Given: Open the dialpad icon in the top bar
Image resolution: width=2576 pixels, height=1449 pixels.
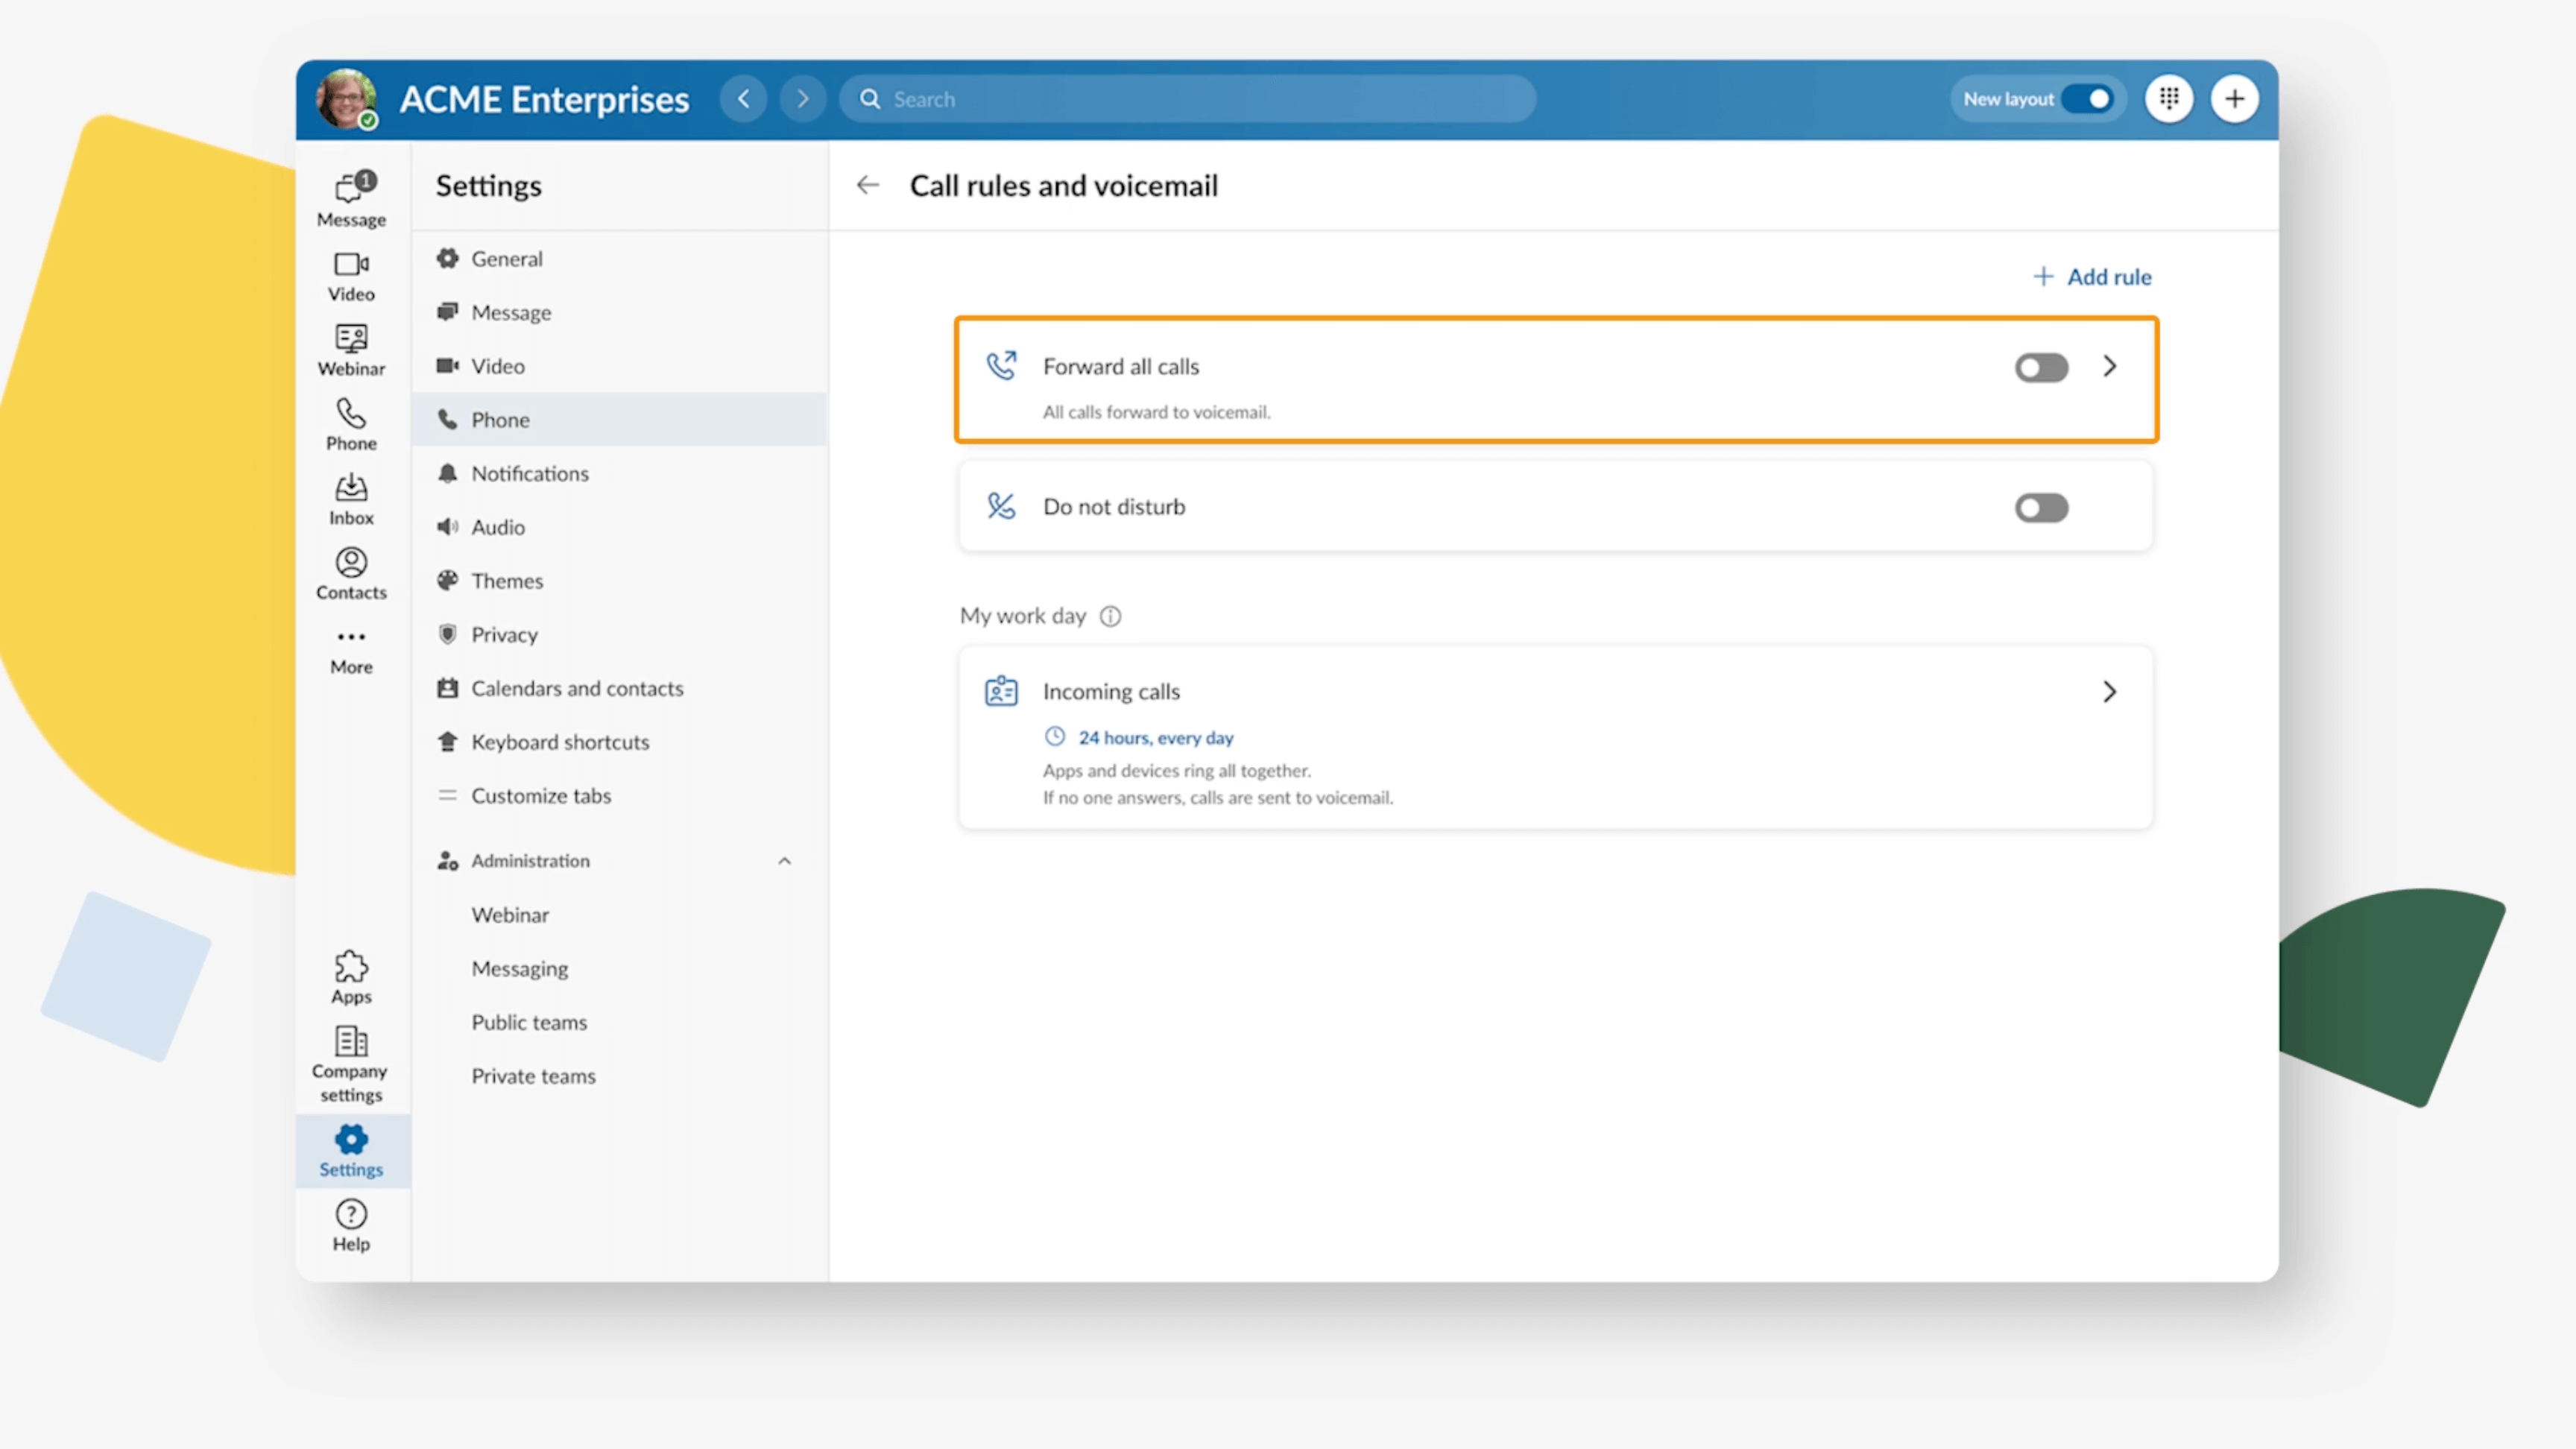Looking at the screenshot, I should tap(2168, 98).
